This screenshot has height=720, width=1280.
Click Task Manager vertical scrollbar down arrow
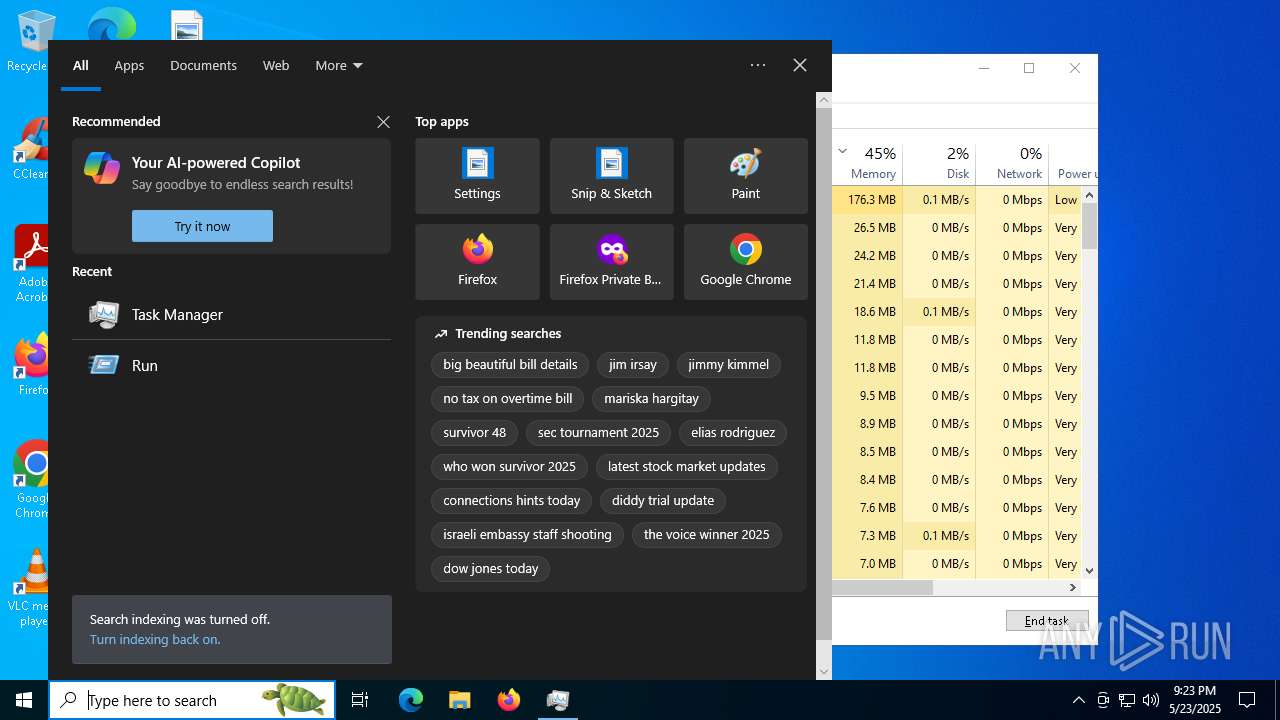(x=1090, y=571)
